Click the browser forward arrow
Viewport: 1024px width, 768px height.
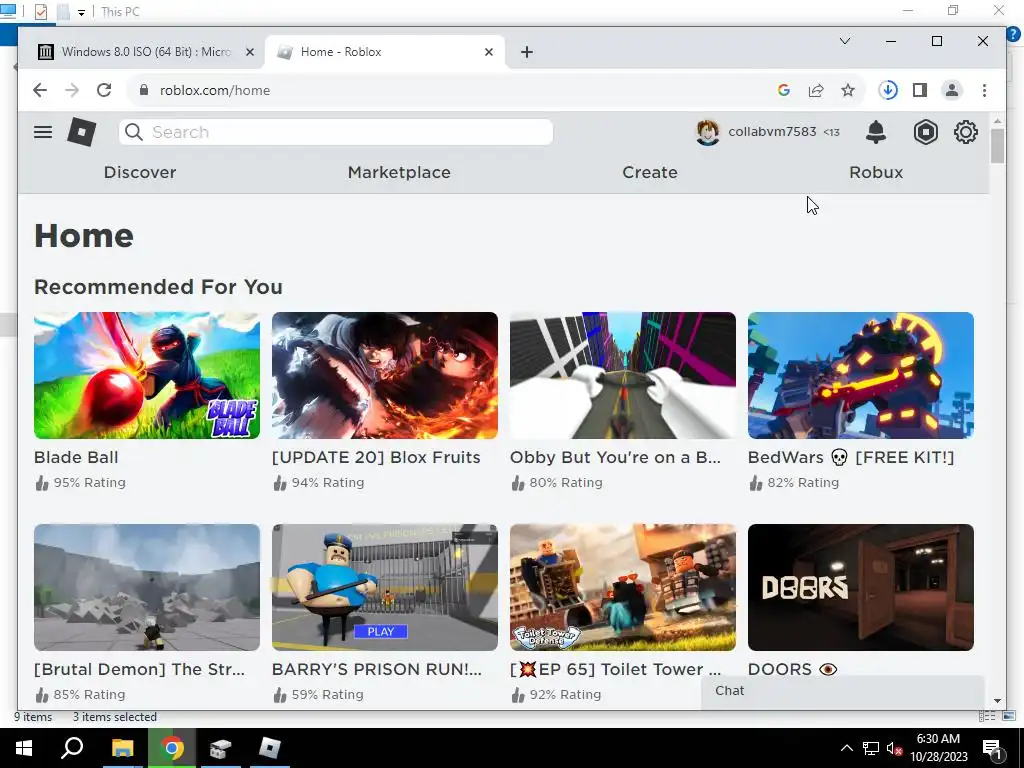pos(72,90)
